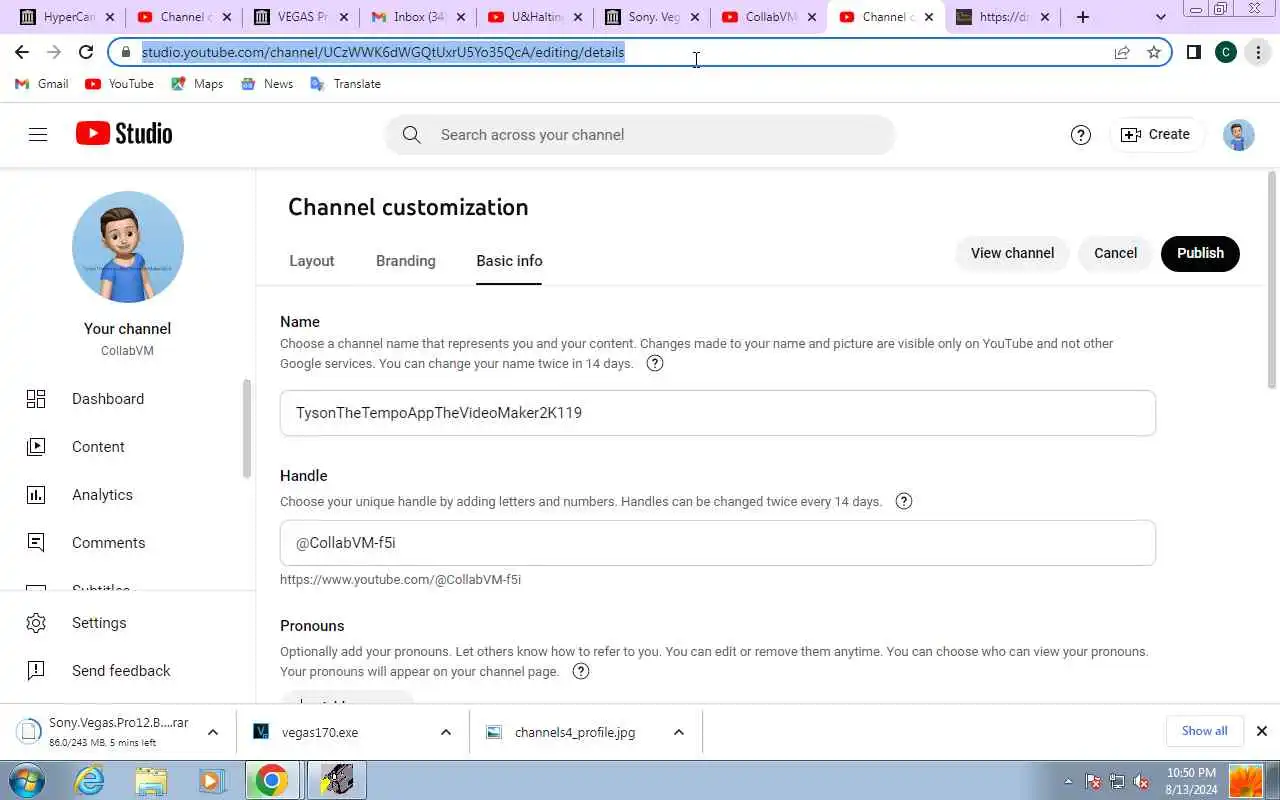Open the Translate bookmark
The height and width of the screenshot is (800, 1280).
(x=346, y=84)
